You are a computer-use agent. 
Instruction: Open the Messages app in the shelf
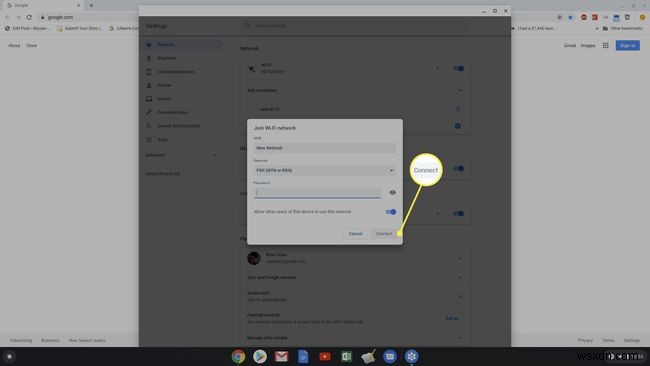coord(390,356)
